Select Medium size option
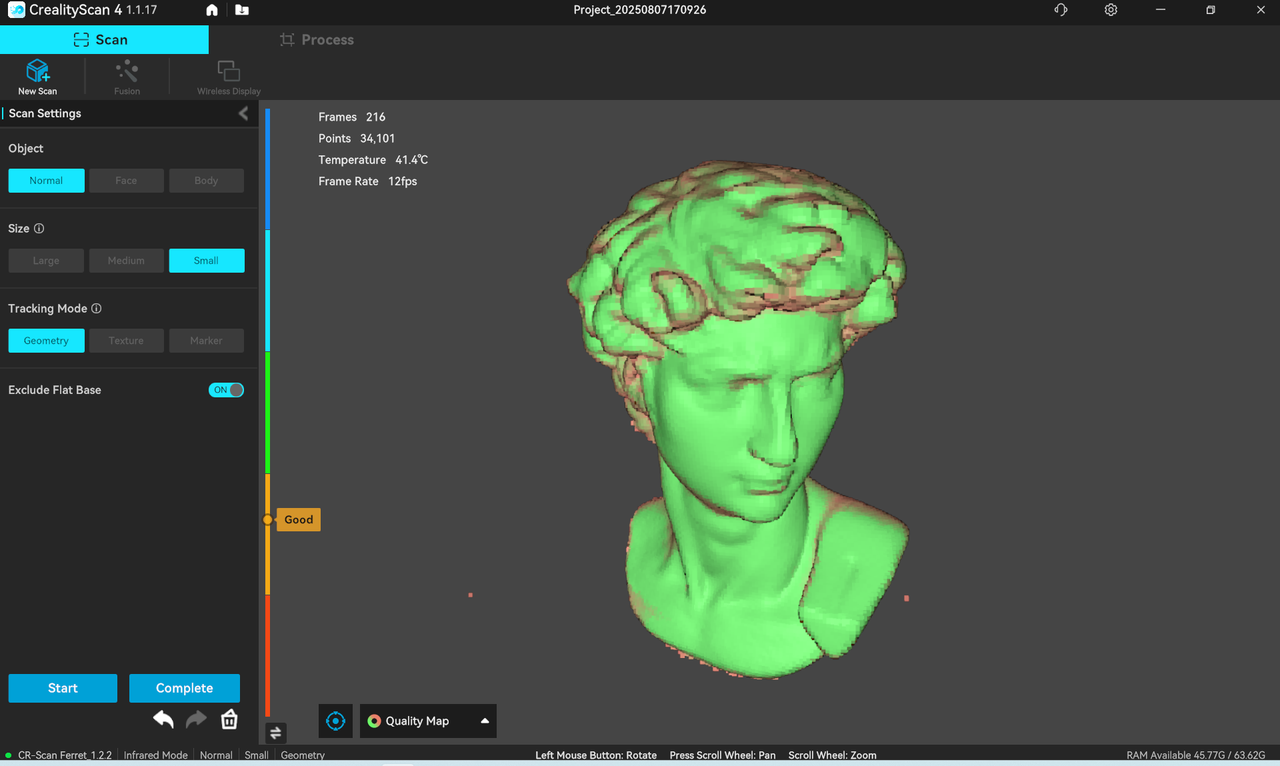 click(126, 261)
